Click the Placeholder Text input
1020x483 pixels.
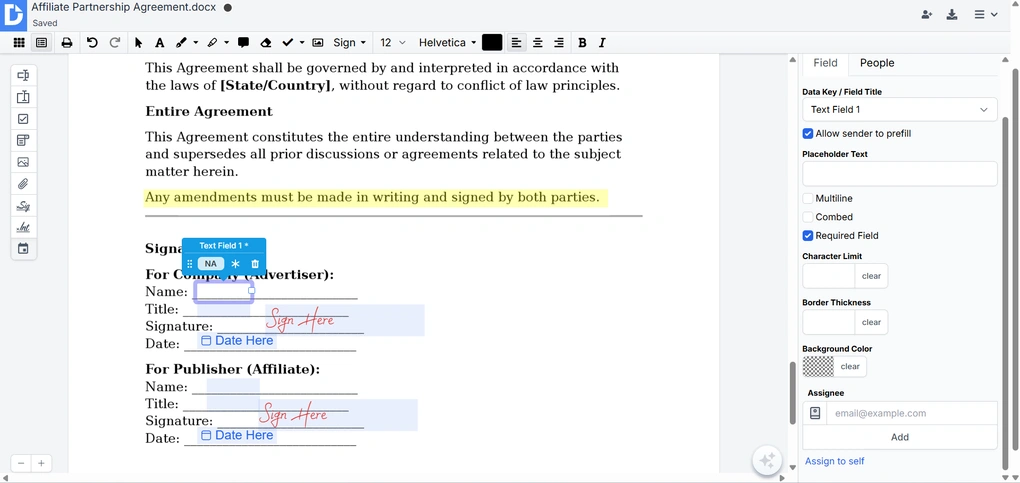900,174
